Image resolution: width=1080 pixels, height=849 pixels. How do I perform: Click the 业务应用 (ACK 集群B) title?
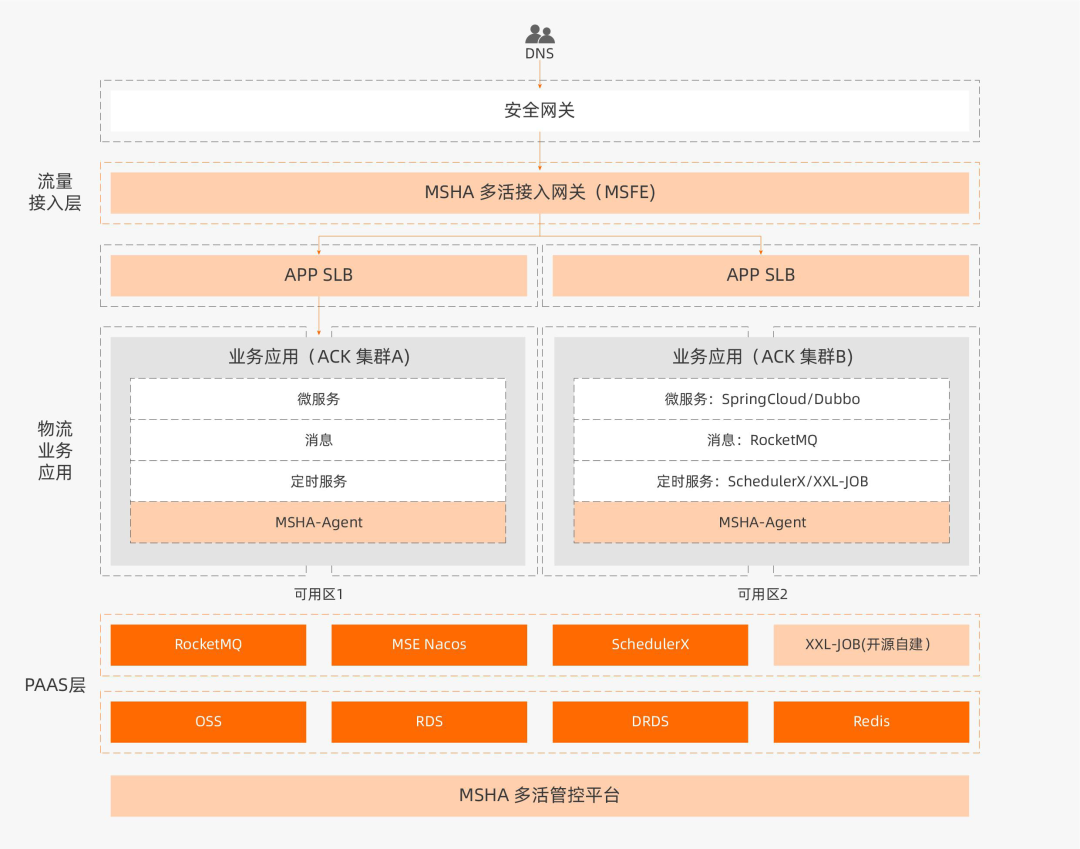pos(762,357)
